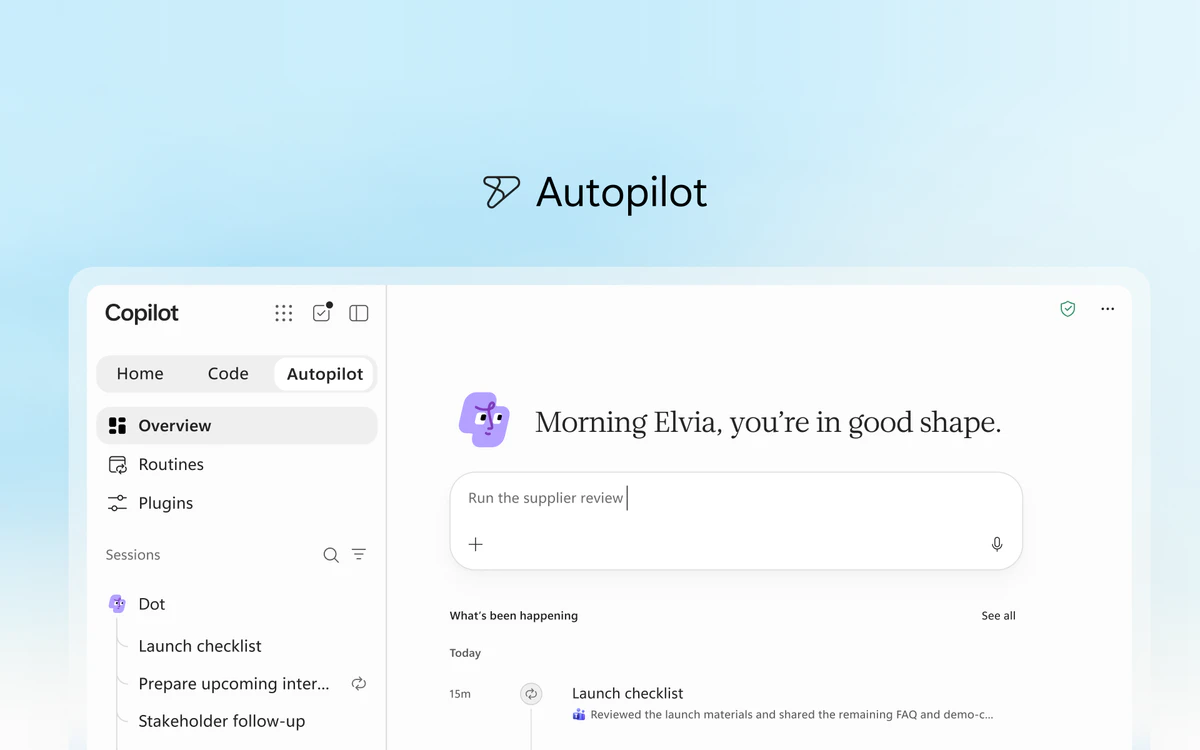Click the prompt box containing Run the supplier review
The width and height of the screenshot is (1200, 750).
point(736,521)
